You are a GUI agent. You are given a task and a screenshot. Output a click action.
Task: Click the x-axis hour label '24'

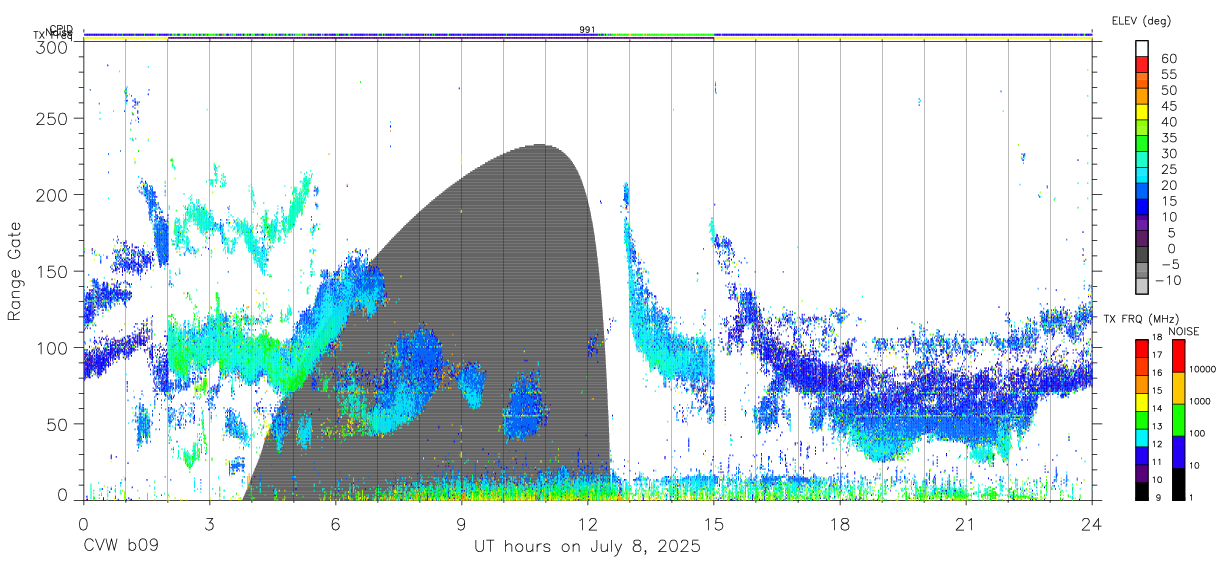1091,524
